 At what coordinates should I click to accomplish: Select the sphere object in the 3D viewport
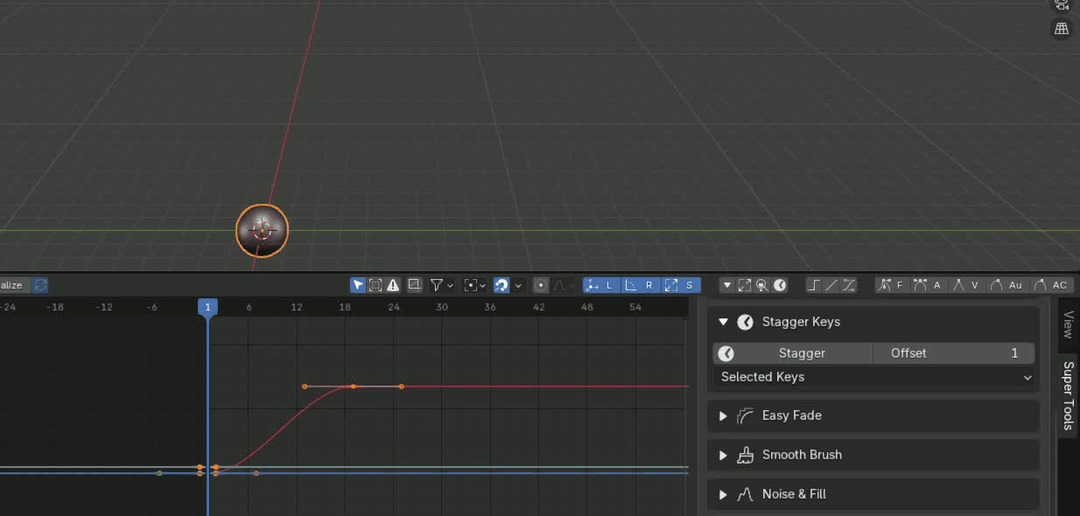[262, 231]
